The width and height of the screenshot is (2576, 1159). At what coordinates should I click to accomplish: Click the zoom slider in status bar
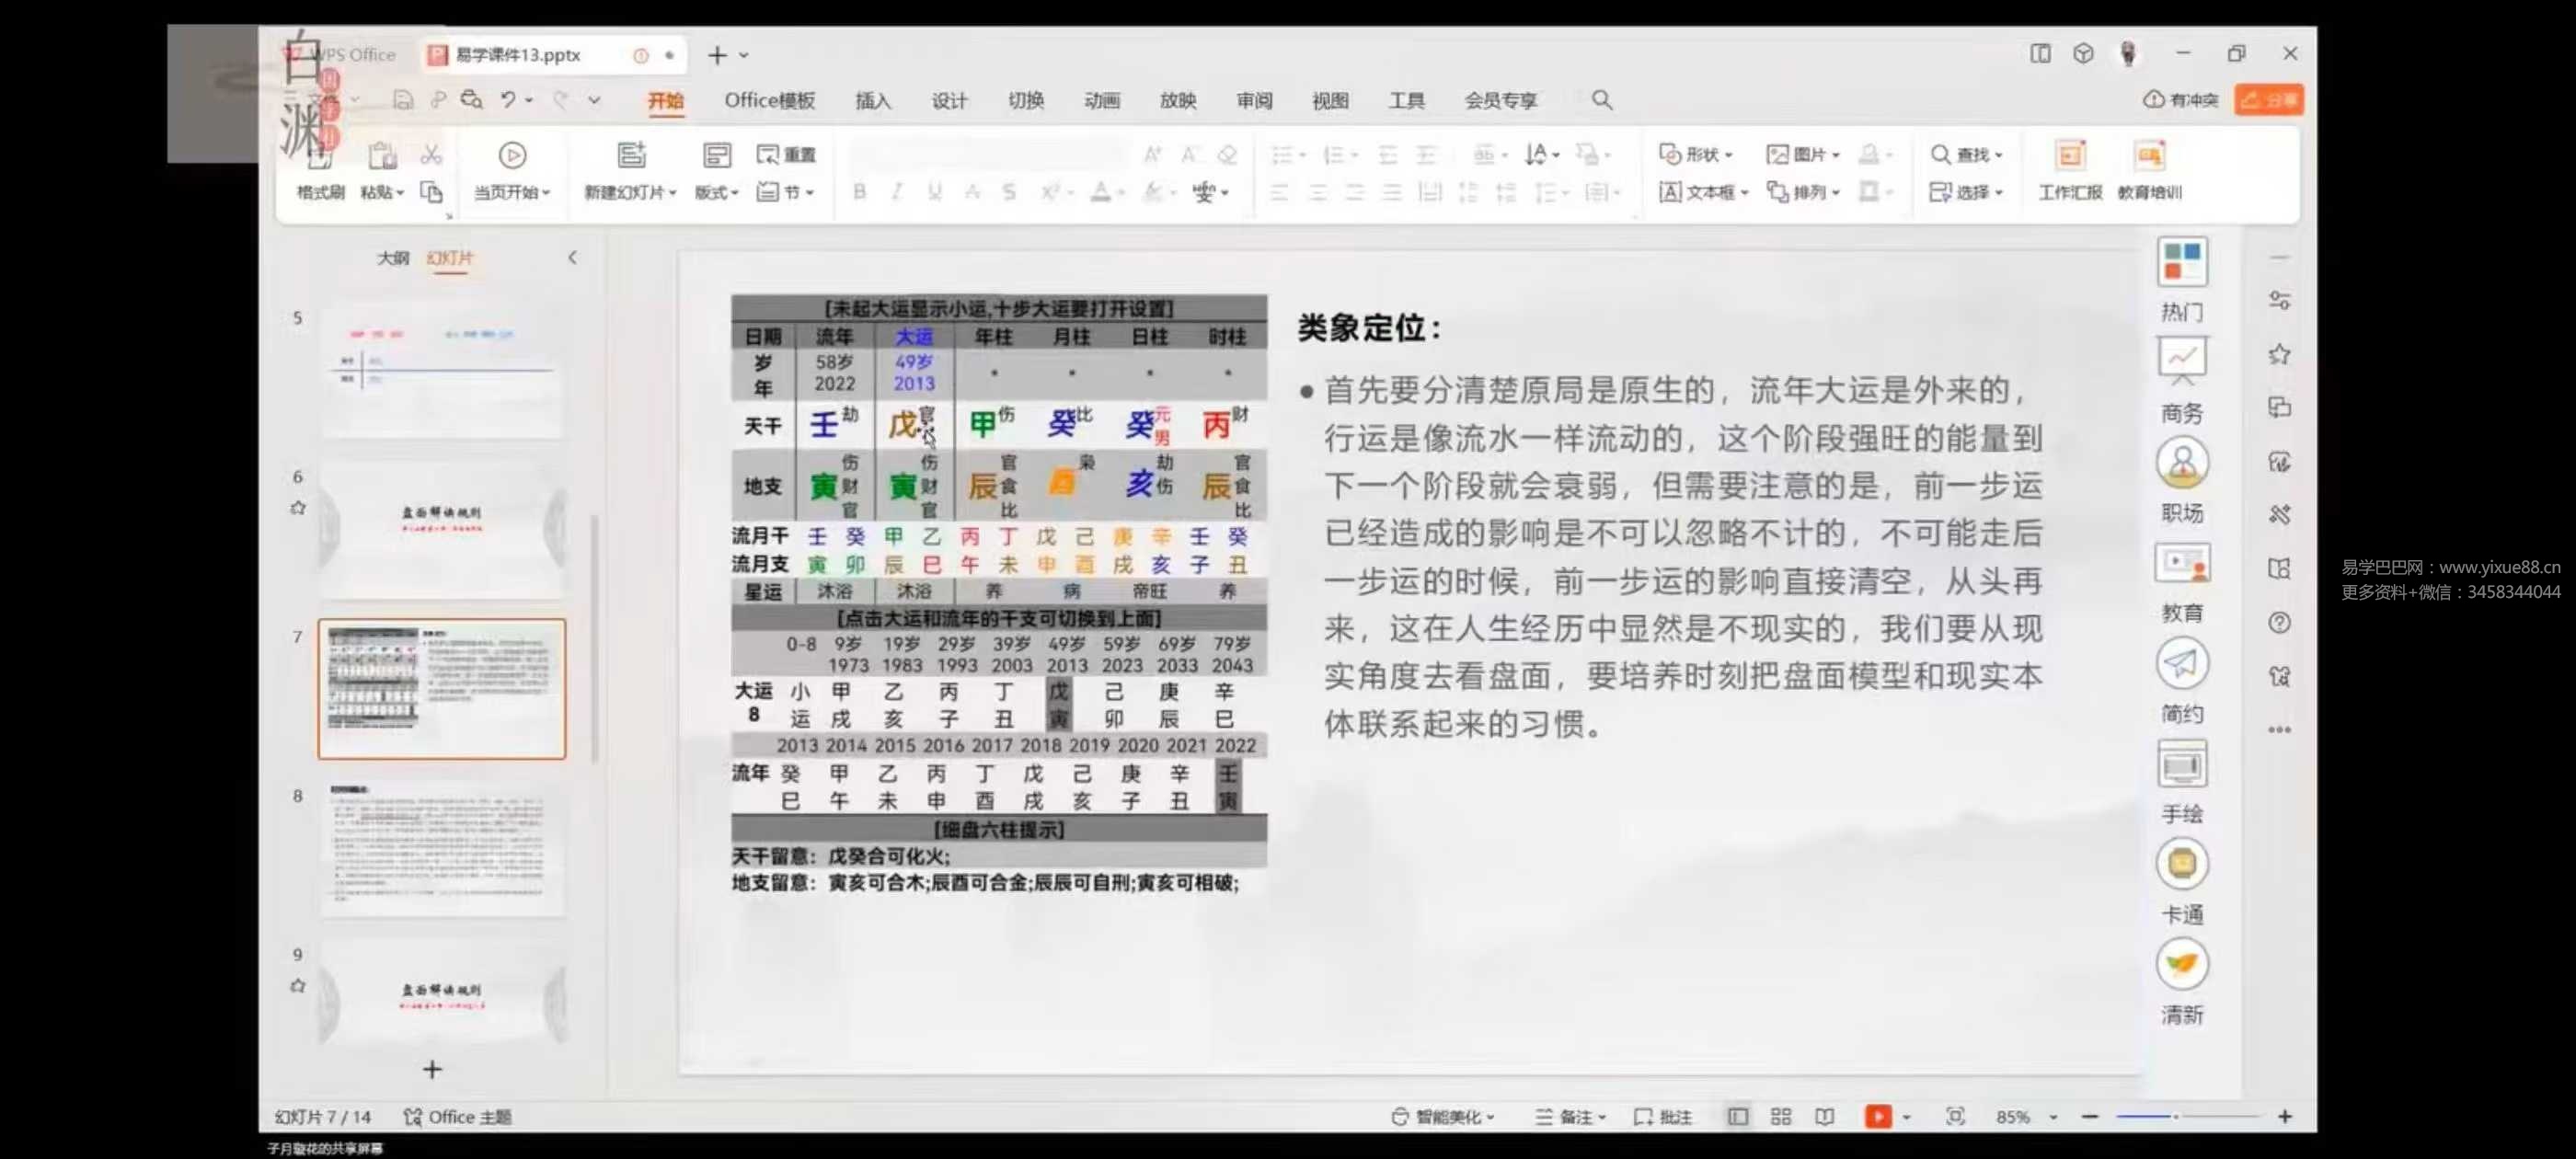[x=2177, y=1116]
